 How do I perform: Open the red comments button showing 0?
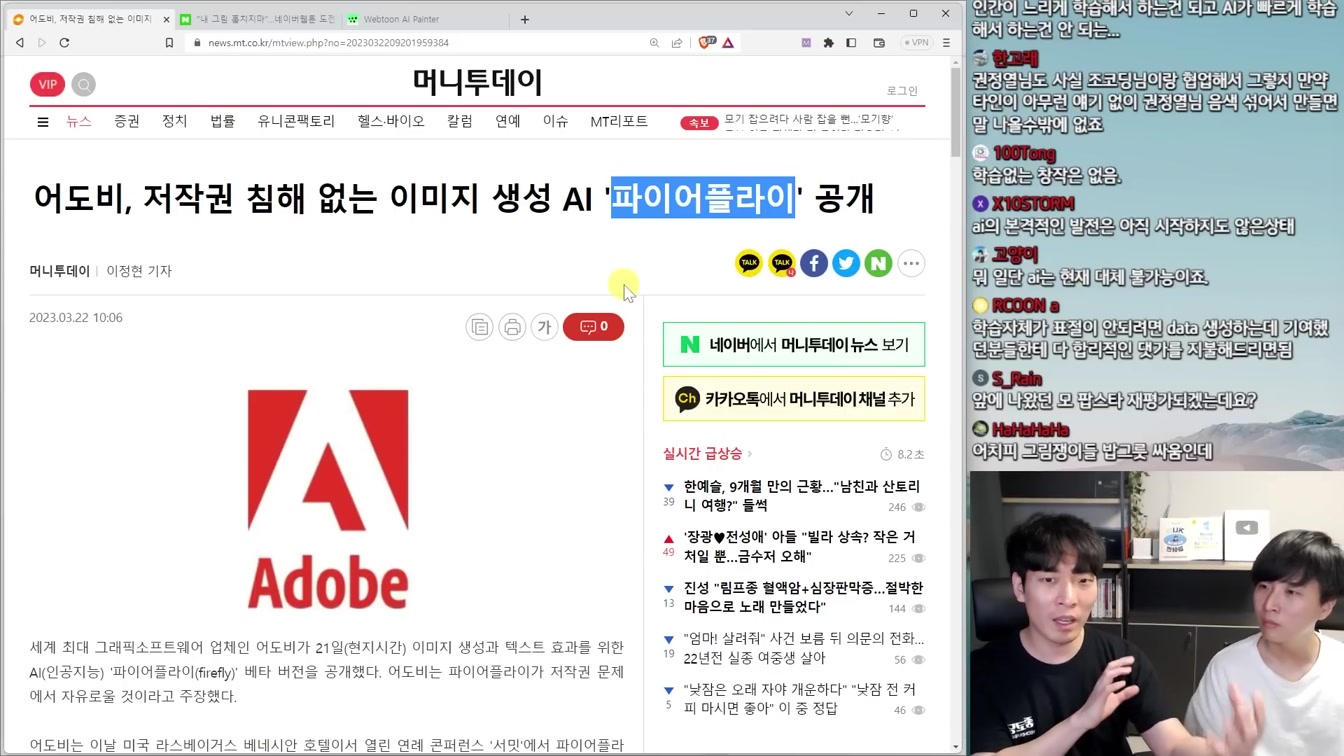point(593,327)
